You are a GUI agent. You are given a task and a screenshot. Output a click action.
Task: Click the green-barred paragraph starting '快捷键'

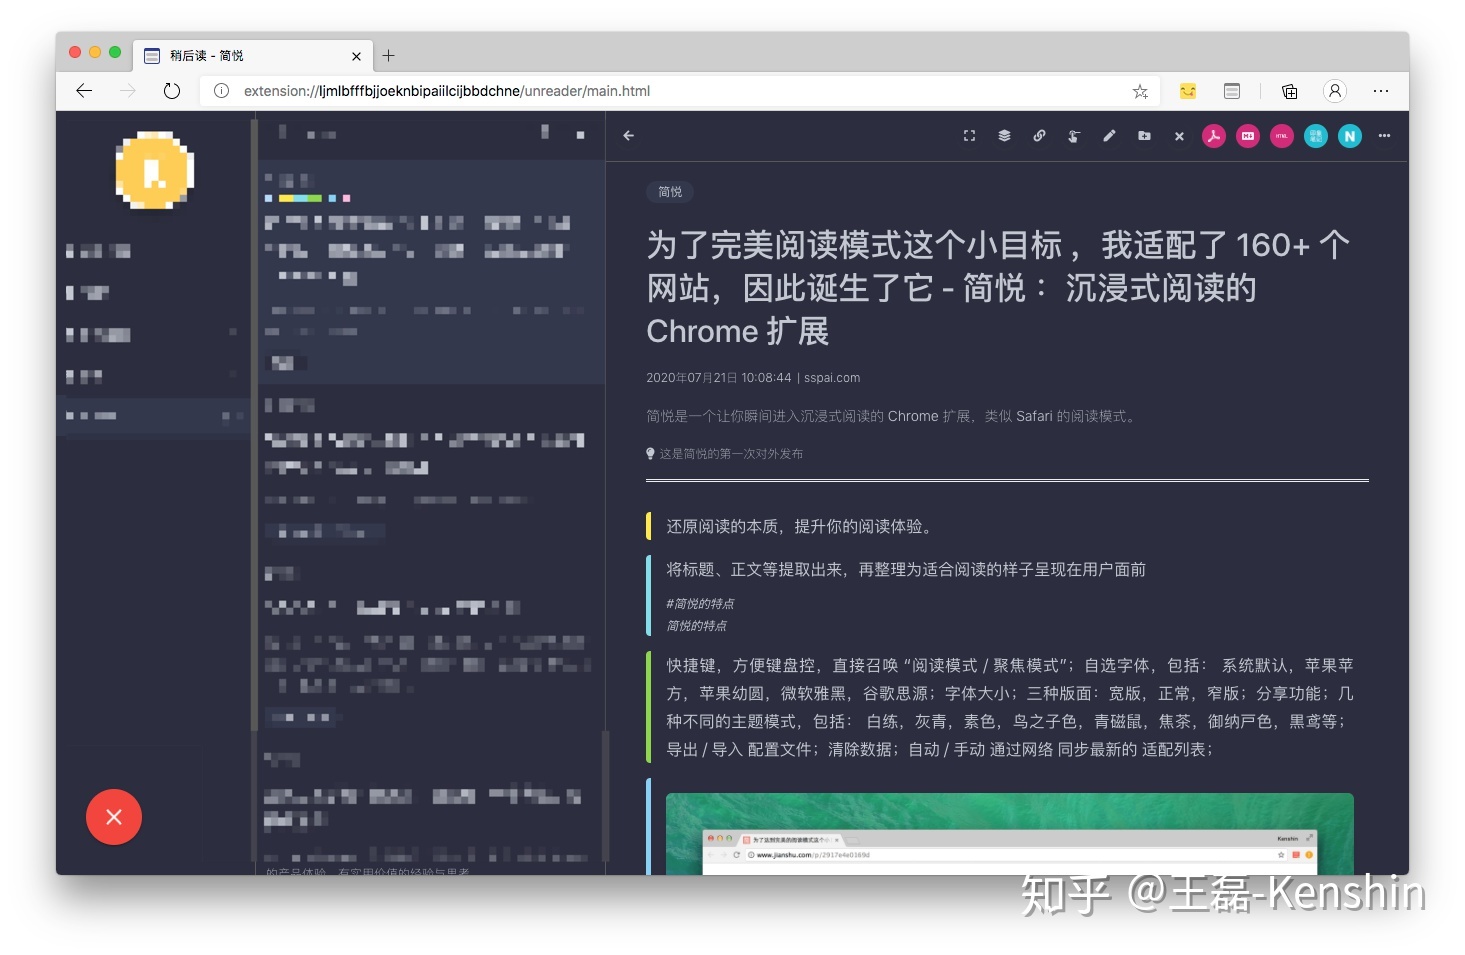(1010, 707)
